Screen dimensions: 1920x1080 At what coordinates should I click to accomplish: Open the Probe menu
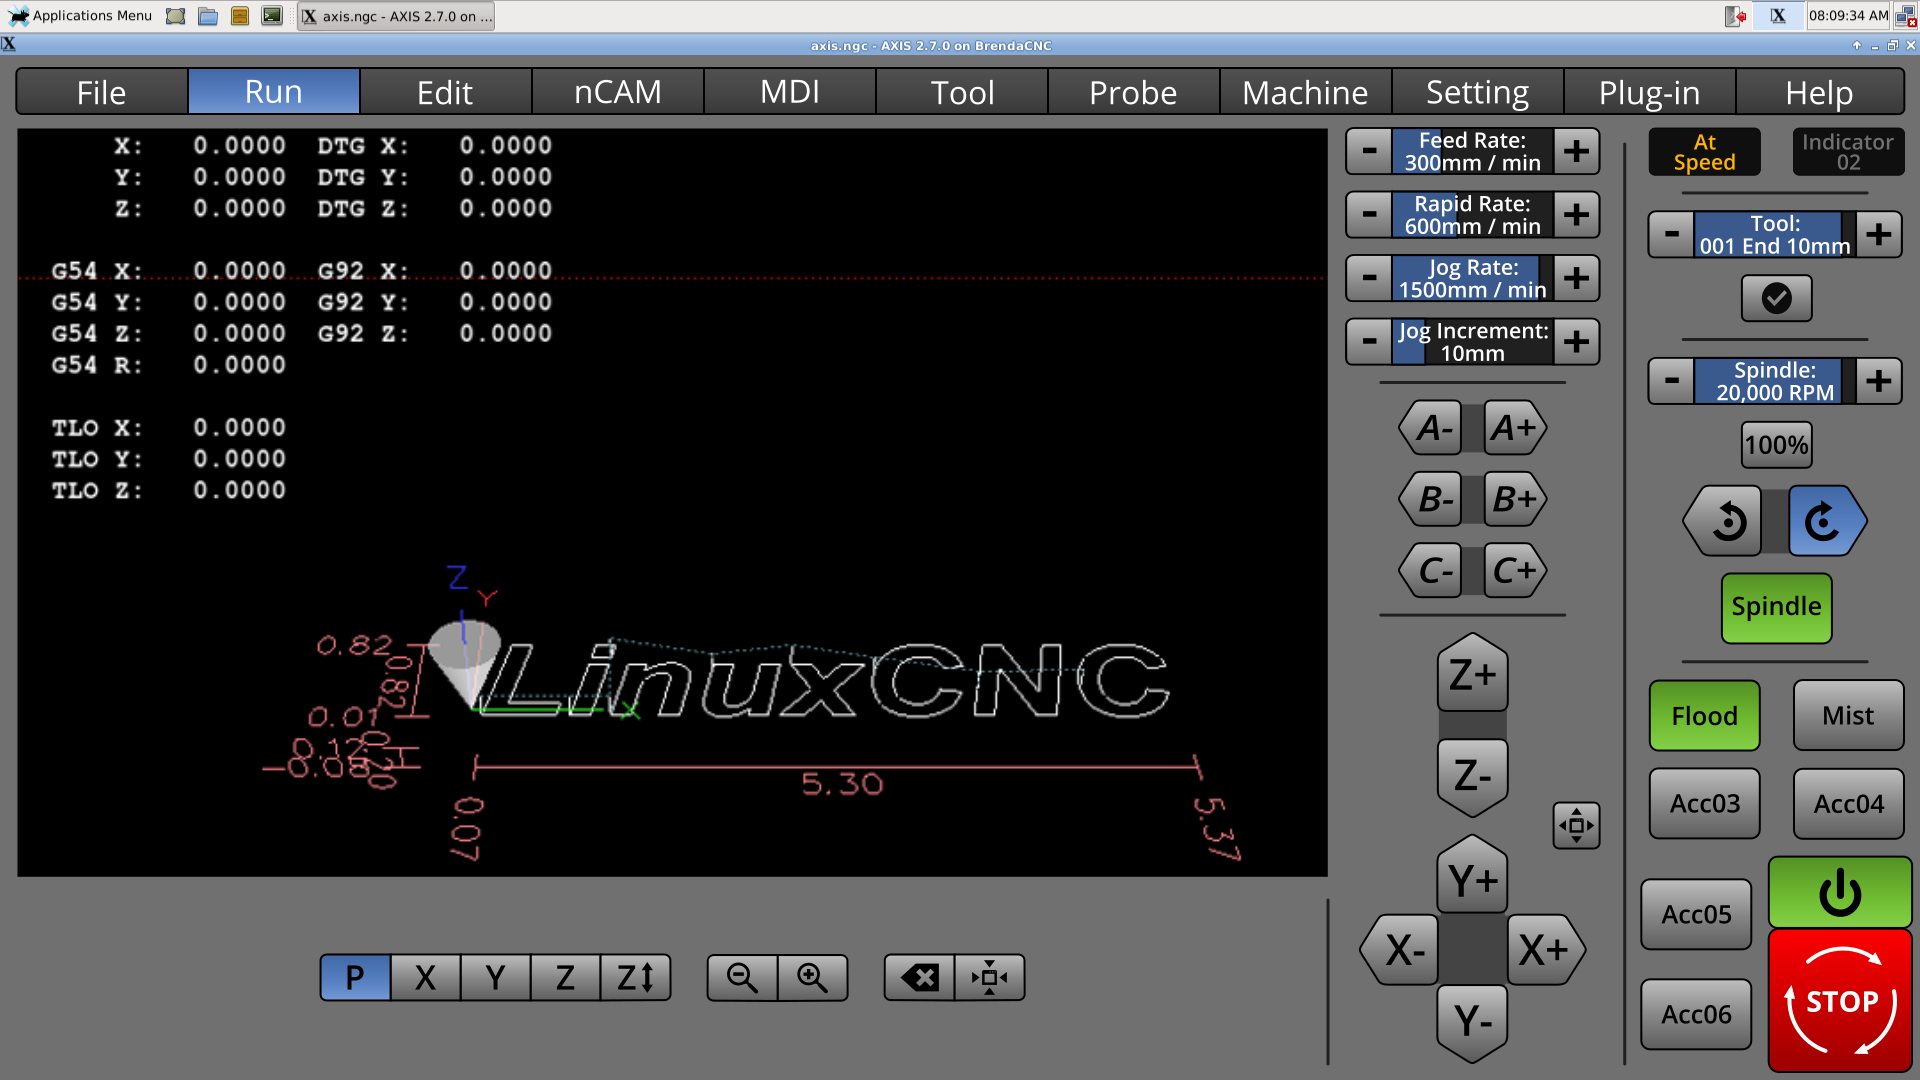(1133, 92)
